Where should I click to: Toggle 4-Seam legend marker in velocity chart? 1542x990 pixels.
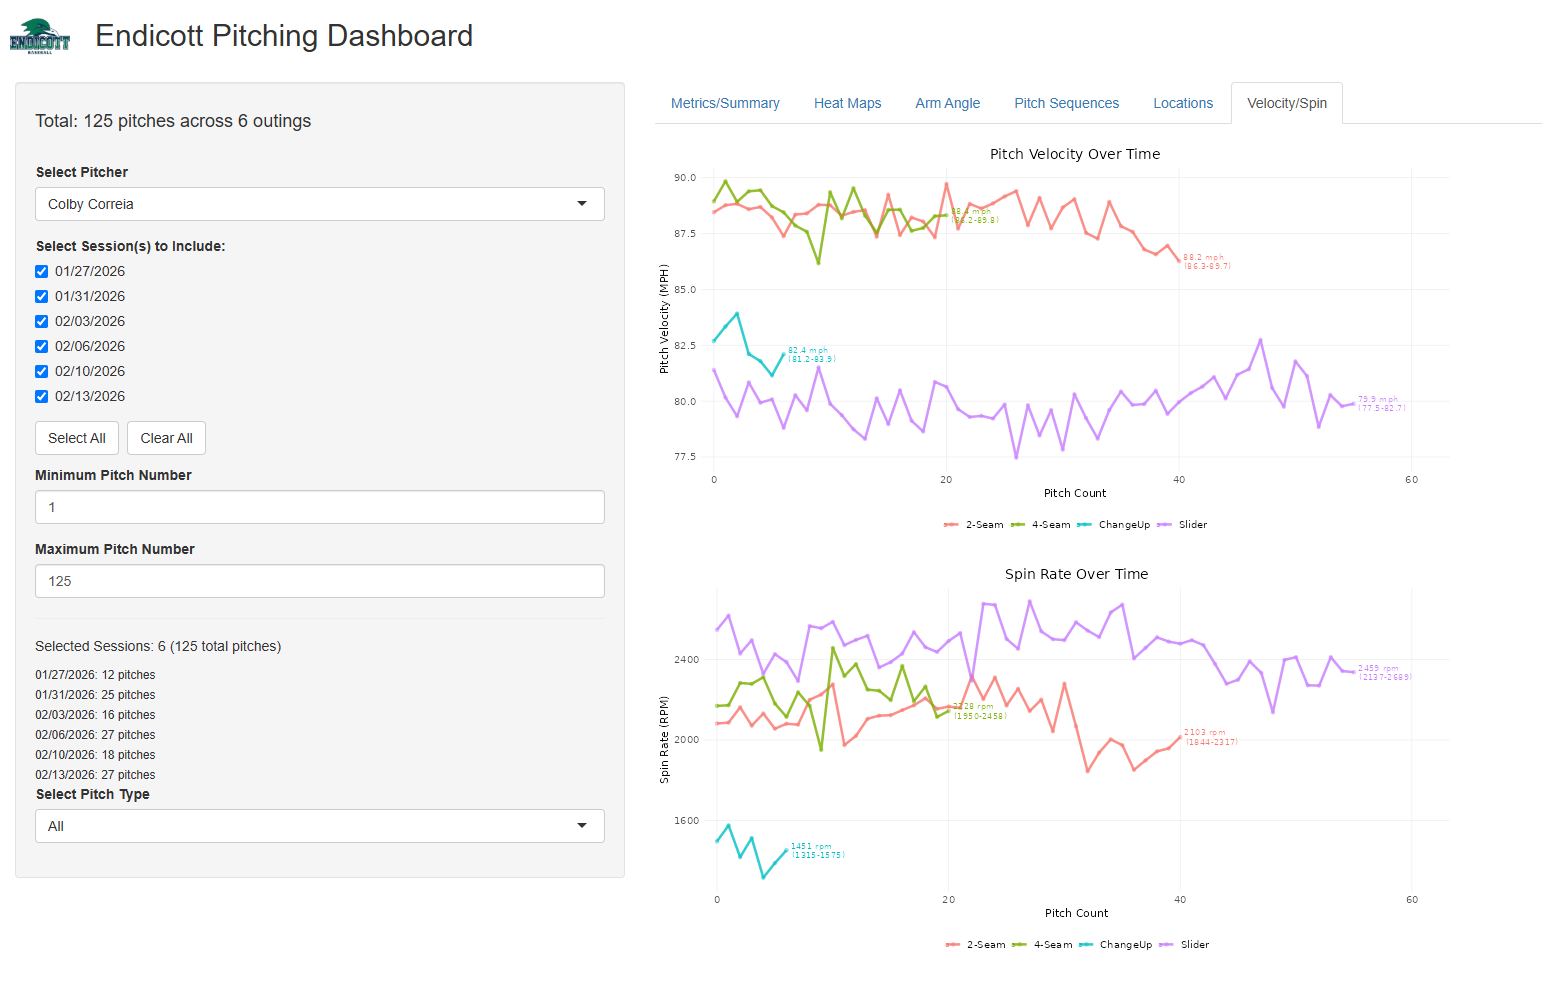coord(1018,525)
